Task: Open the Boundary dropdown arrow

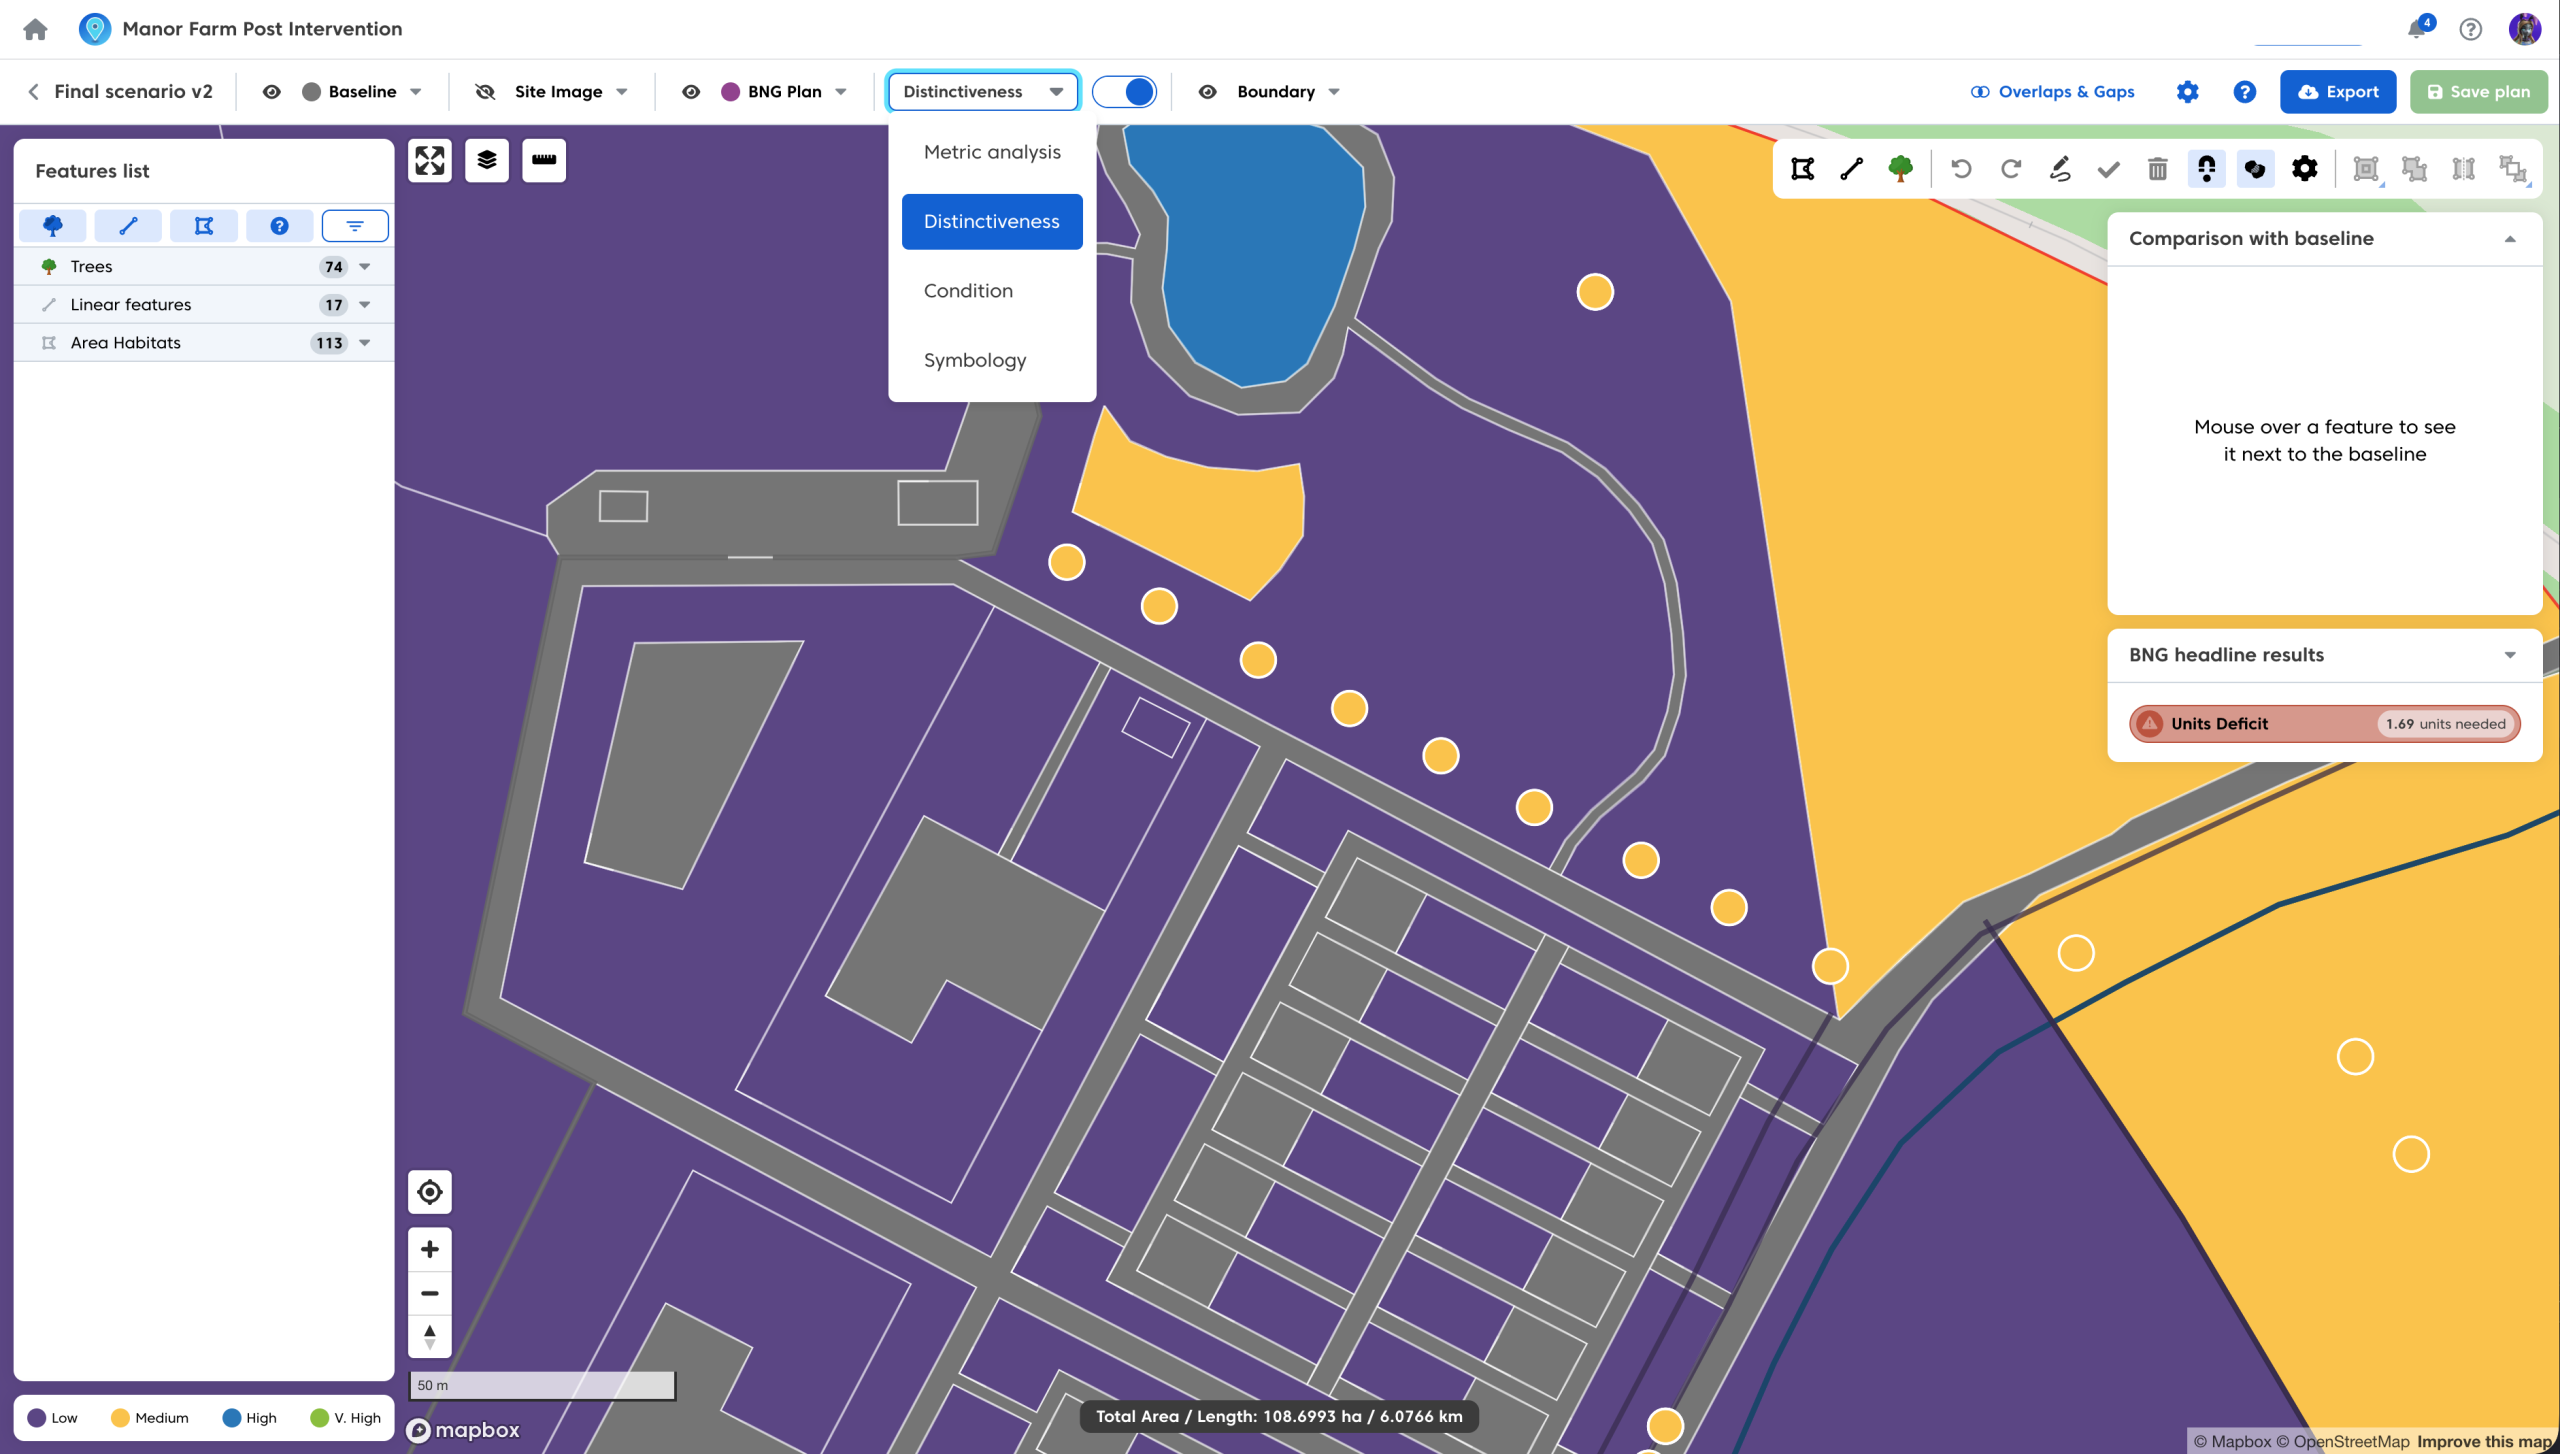Action: [x=1334, y=91]
